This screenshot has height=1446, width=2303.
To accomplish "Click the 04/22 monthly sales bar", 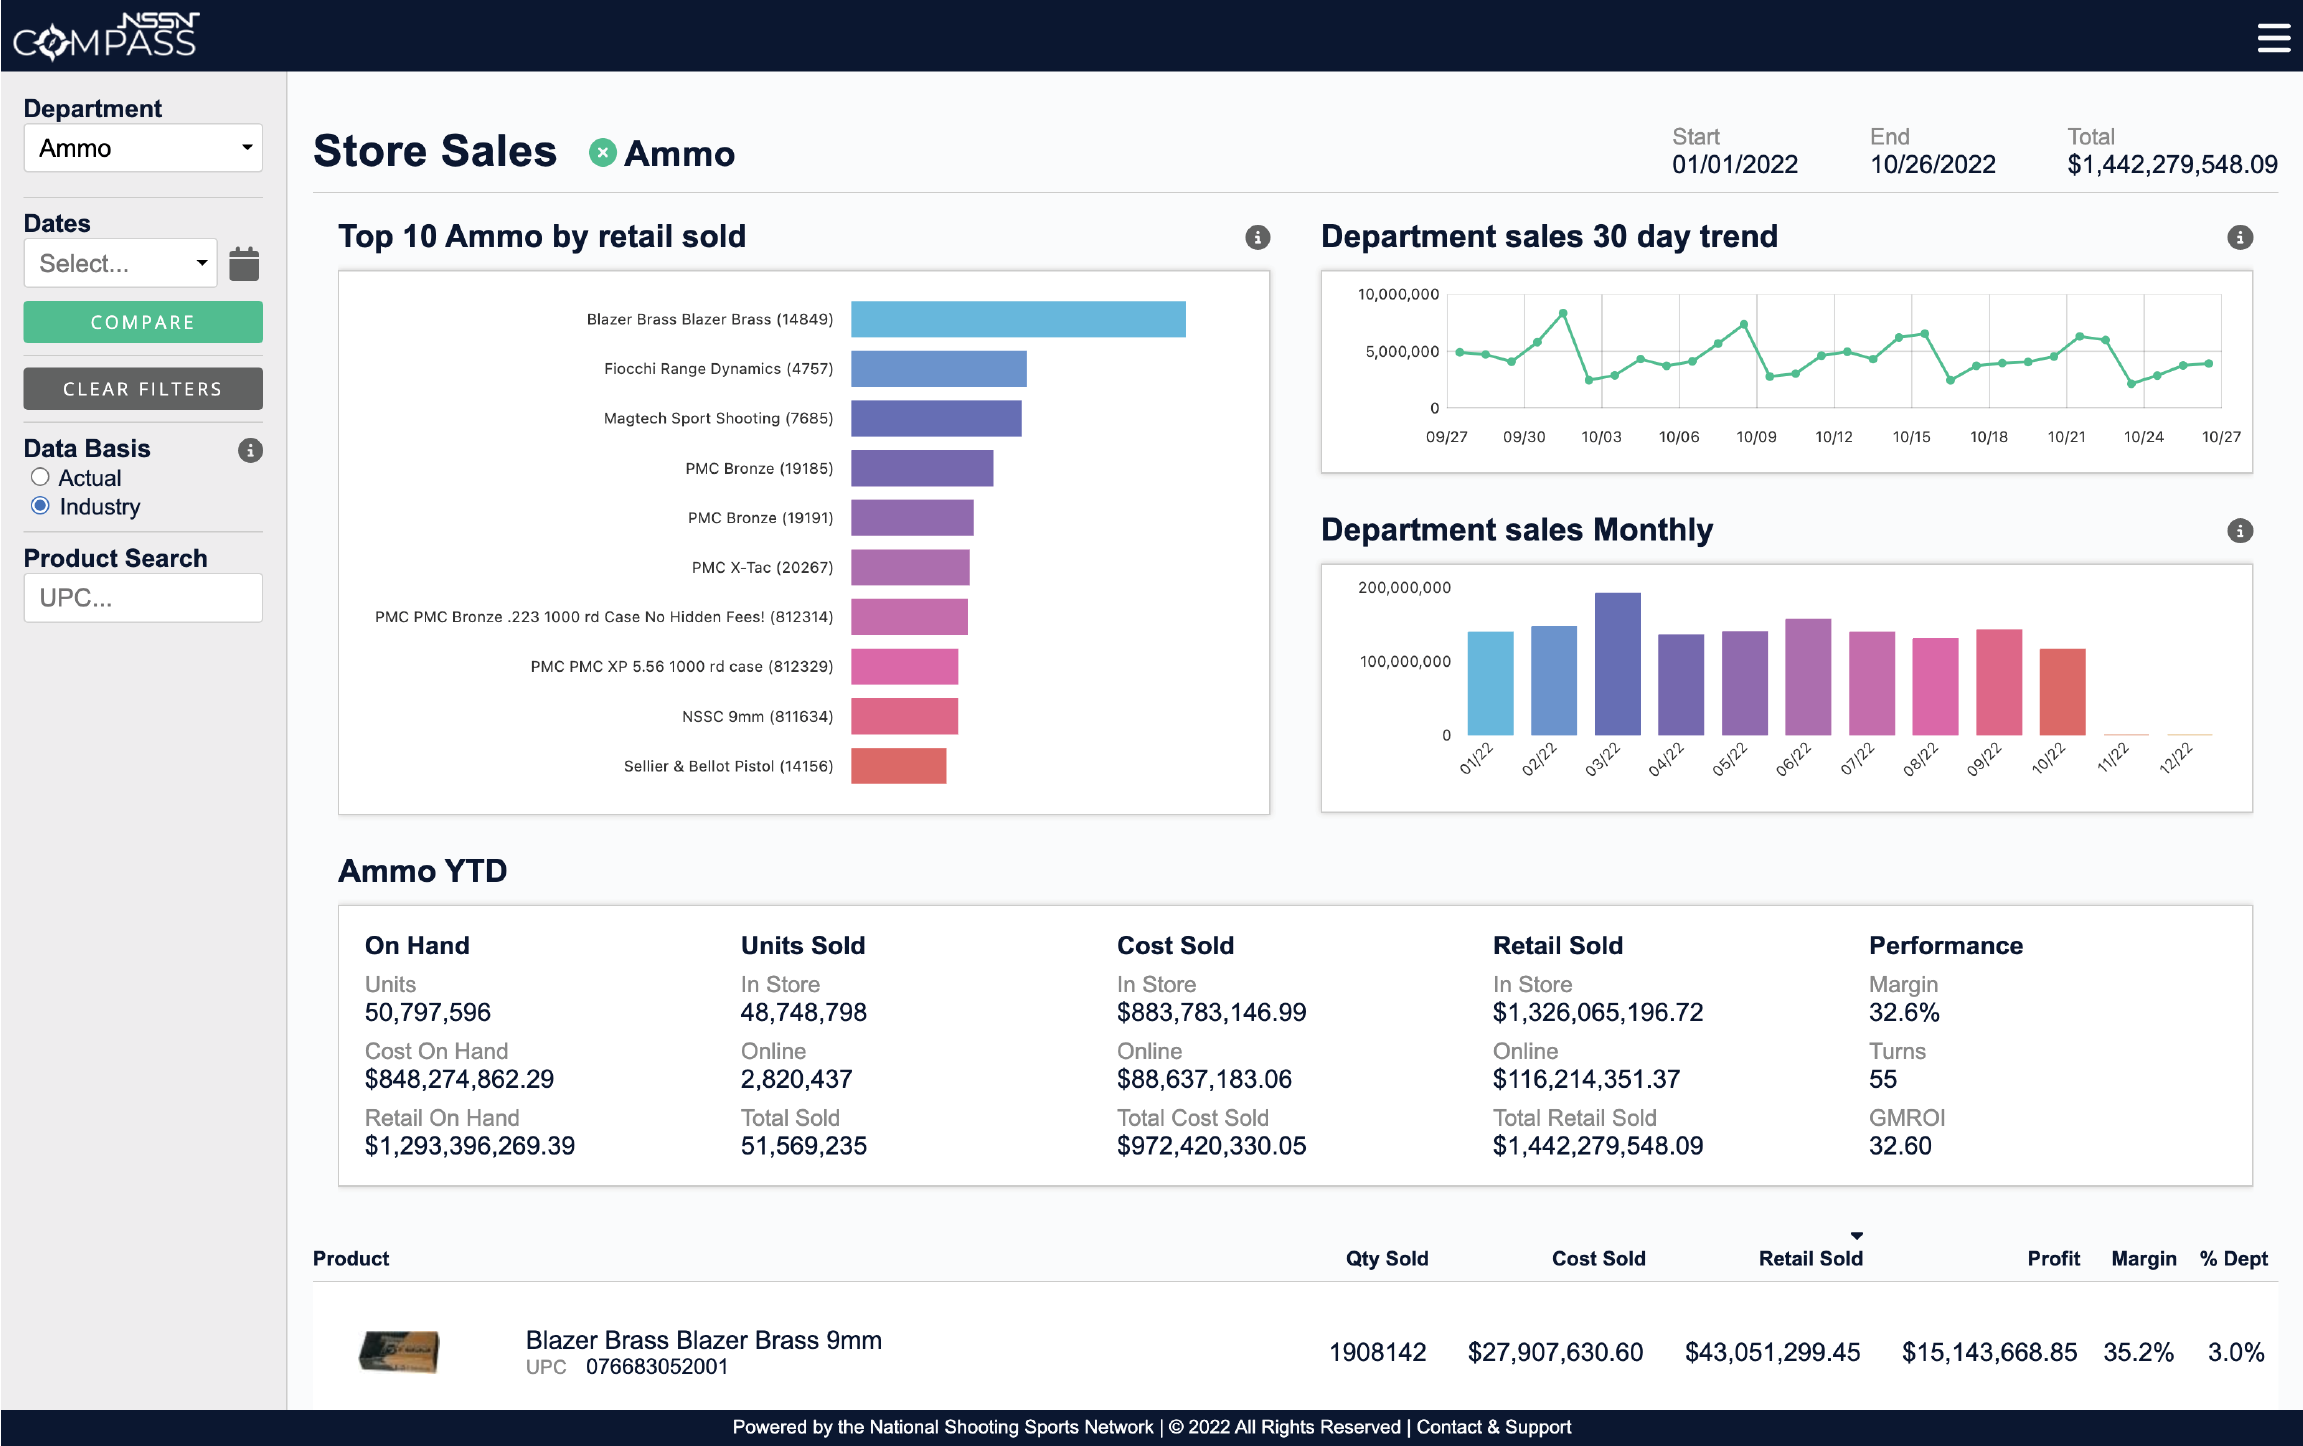I will [1681, 685].
